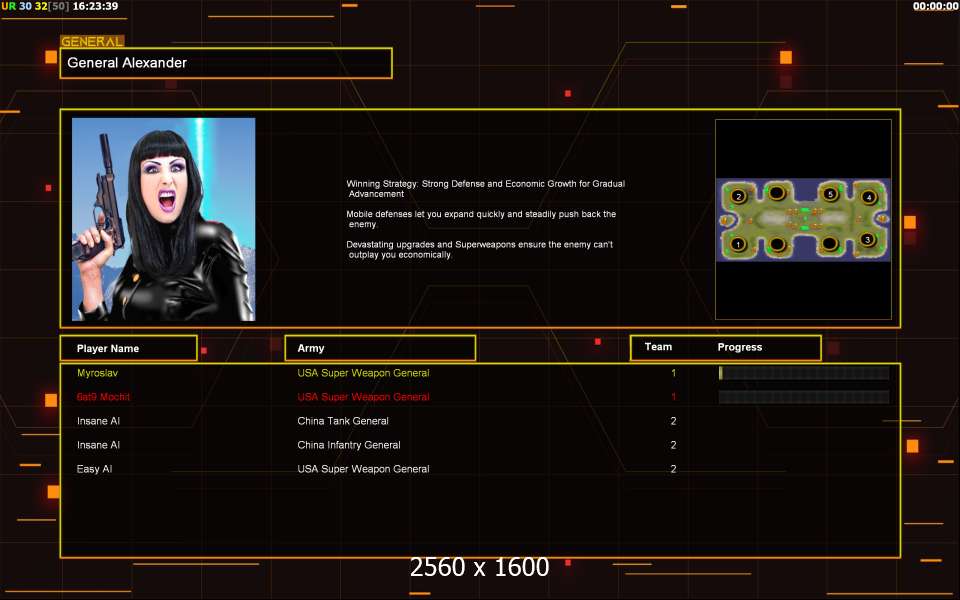The width and height of the screenshot is (960, 600).
Task: Pick the empty start slot beside position 3
Action: (x=830, y=244)
